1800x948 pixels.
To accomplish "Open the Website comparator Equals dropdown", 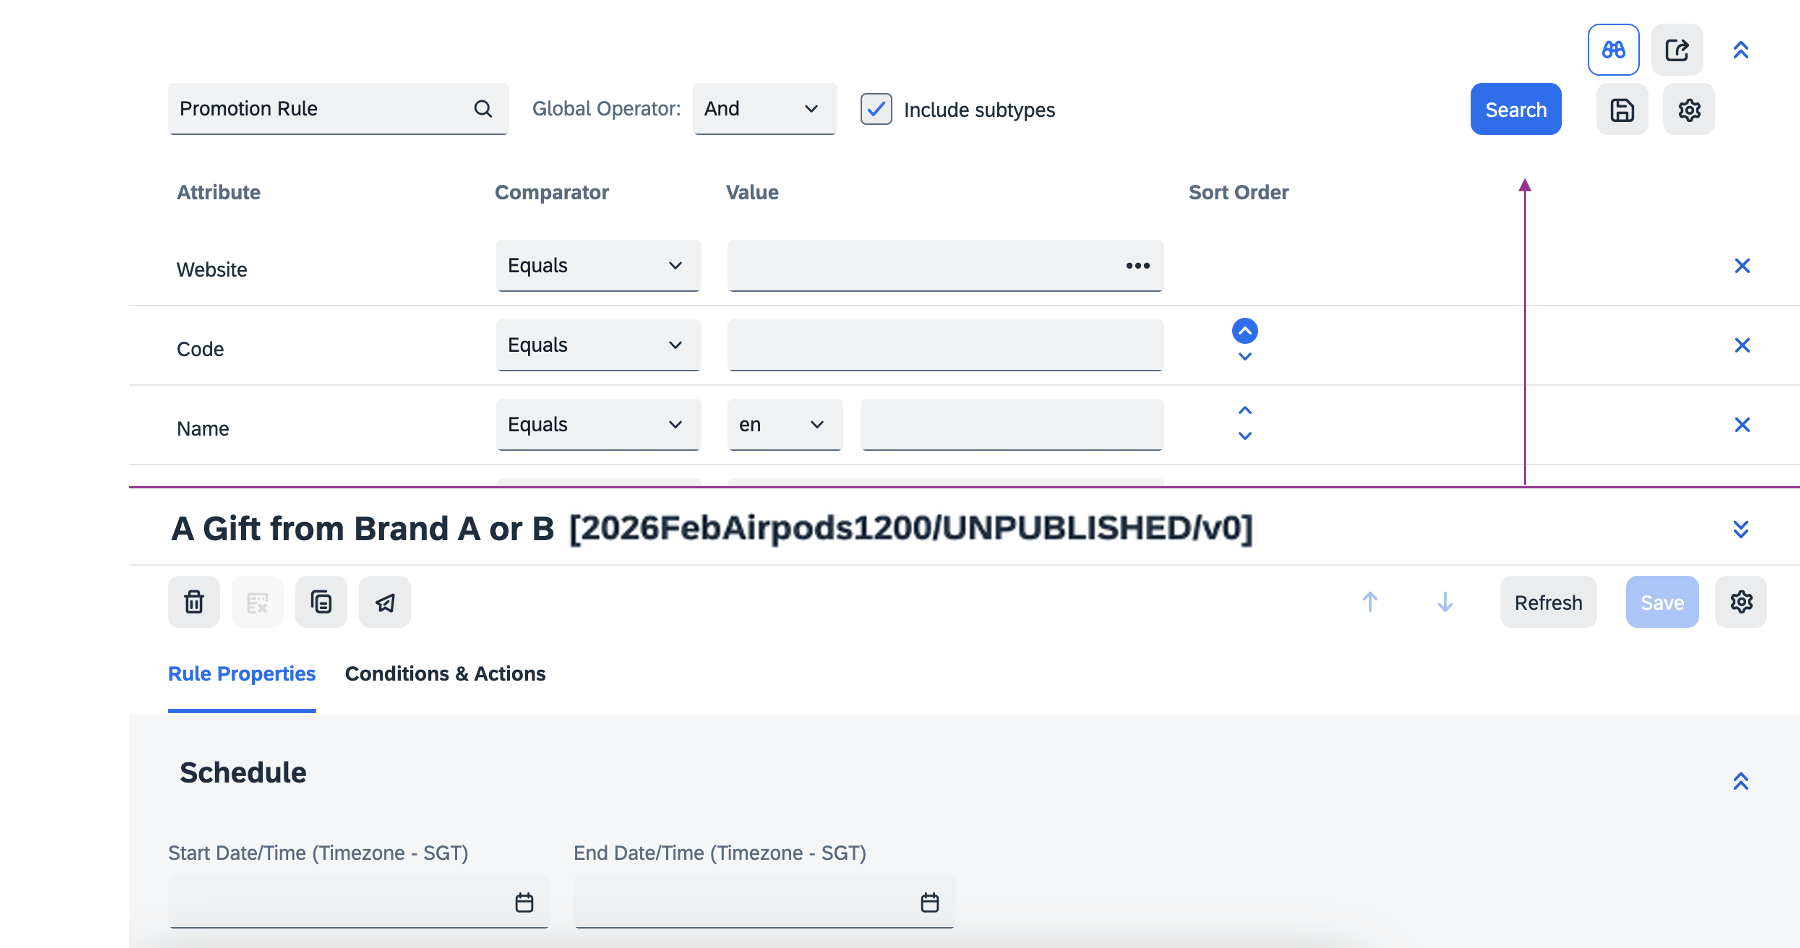I will click(598, 266).
